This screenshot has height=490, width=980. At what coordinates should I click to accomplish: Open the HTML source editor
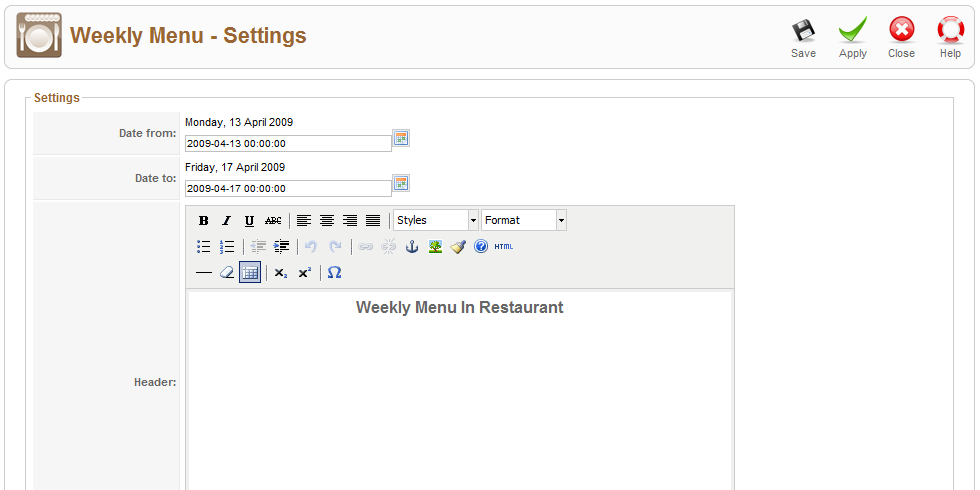[504, 246]
